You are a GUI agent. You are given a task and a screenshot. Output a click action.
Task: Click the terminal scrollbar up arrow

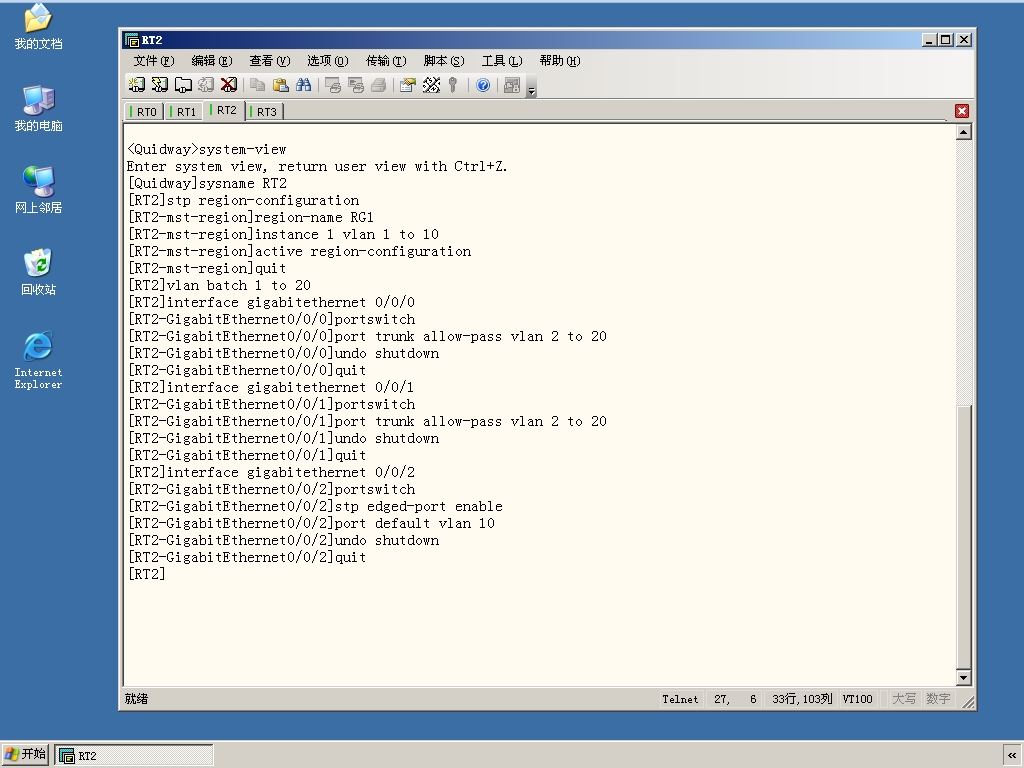tap(963, 133)
